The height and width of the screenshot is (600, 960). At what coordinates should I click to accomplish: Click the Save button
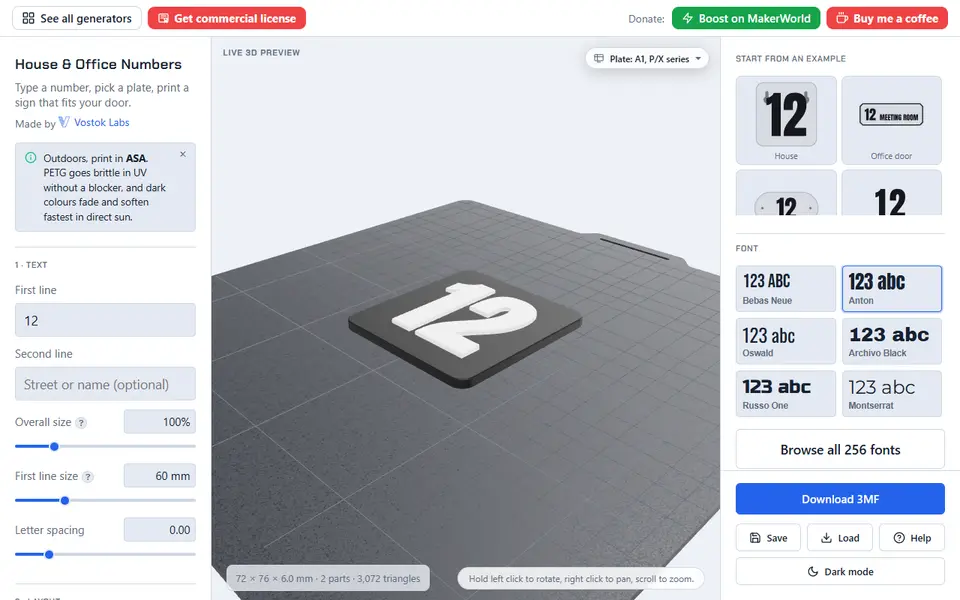click(768, 538)
